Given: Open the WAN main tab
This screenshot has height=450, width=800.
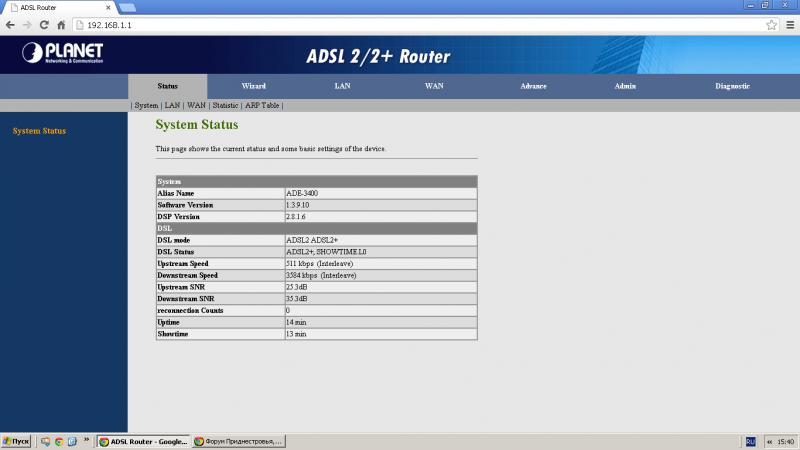Looking at the screenshot, I should [434, 86].
